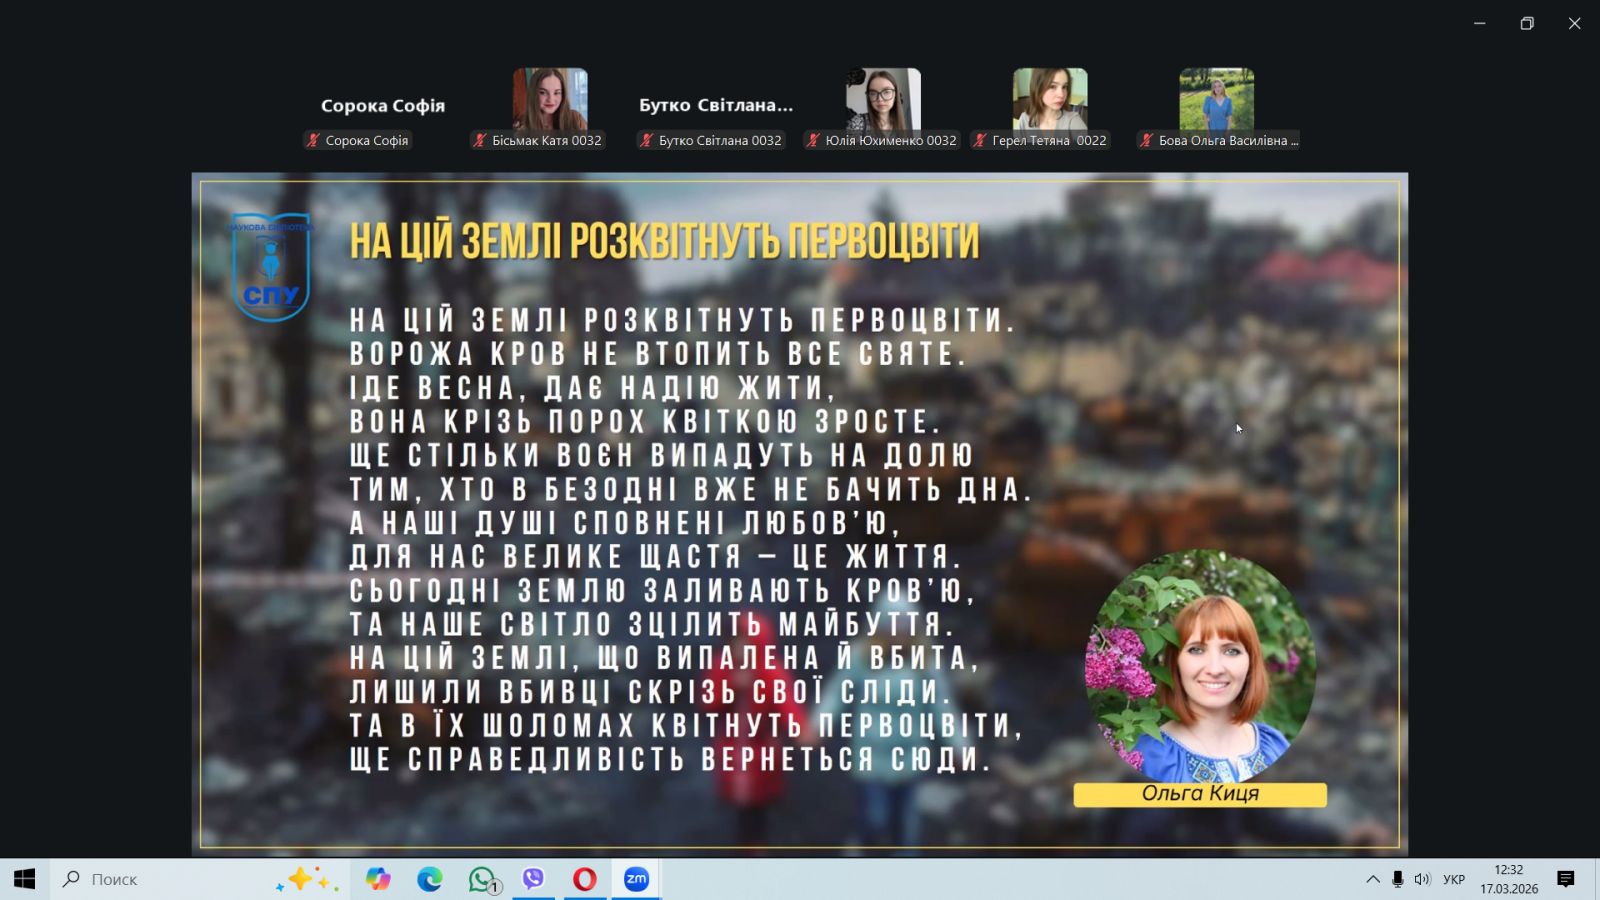This screenshot has width=1600, height=900.
Task: Select Юлія Юхименко 0032 video thumbnail
Action: (883, 99)
